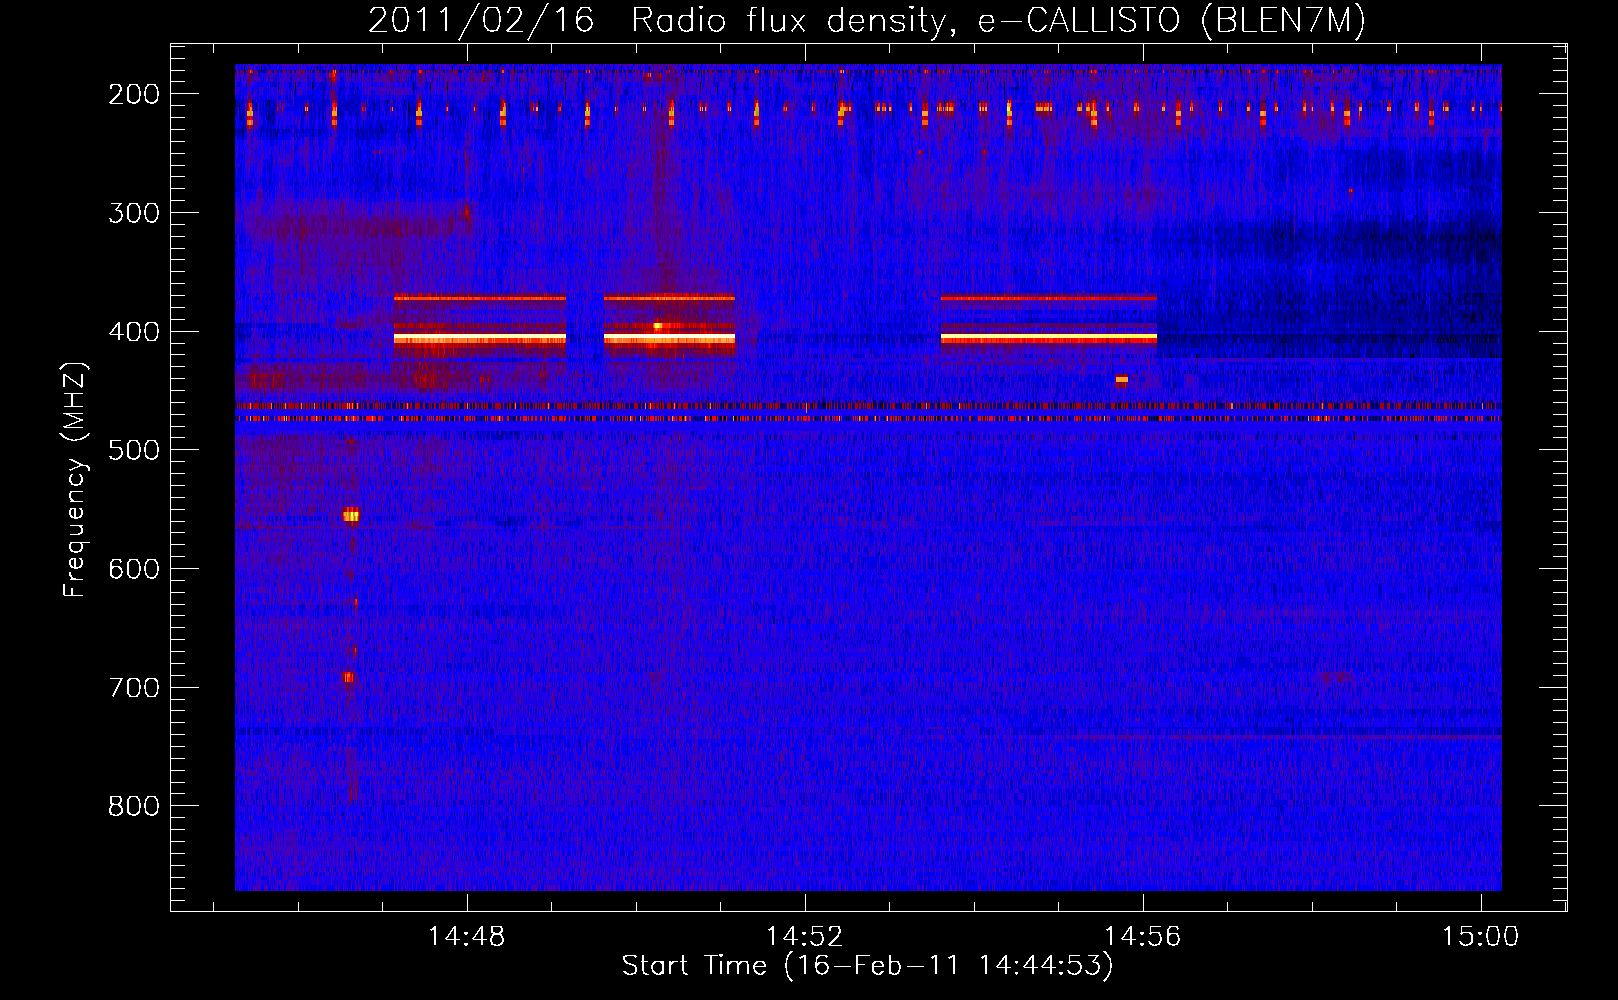Click the 200 frequency tick label

(x=134, y=94)
